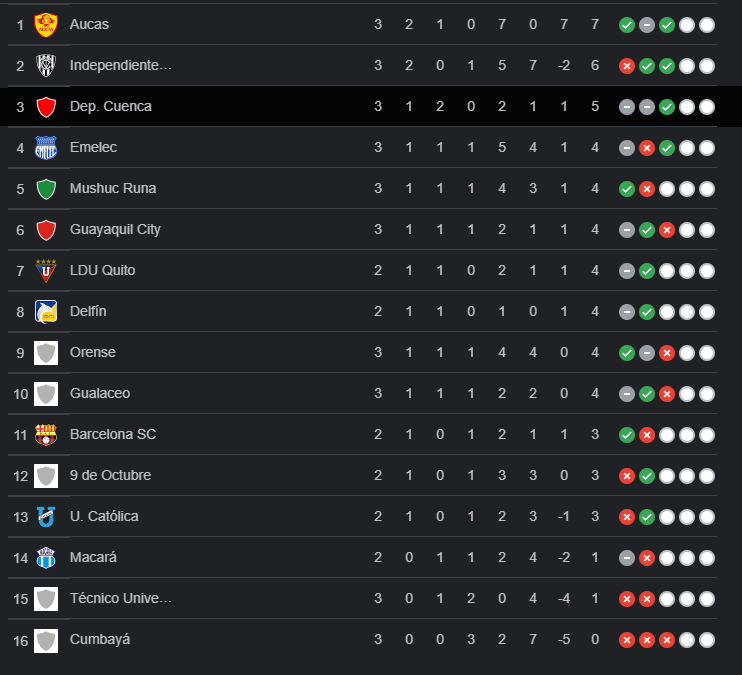Select the Orense team name
Screen dimensions: 742x675
93,352
